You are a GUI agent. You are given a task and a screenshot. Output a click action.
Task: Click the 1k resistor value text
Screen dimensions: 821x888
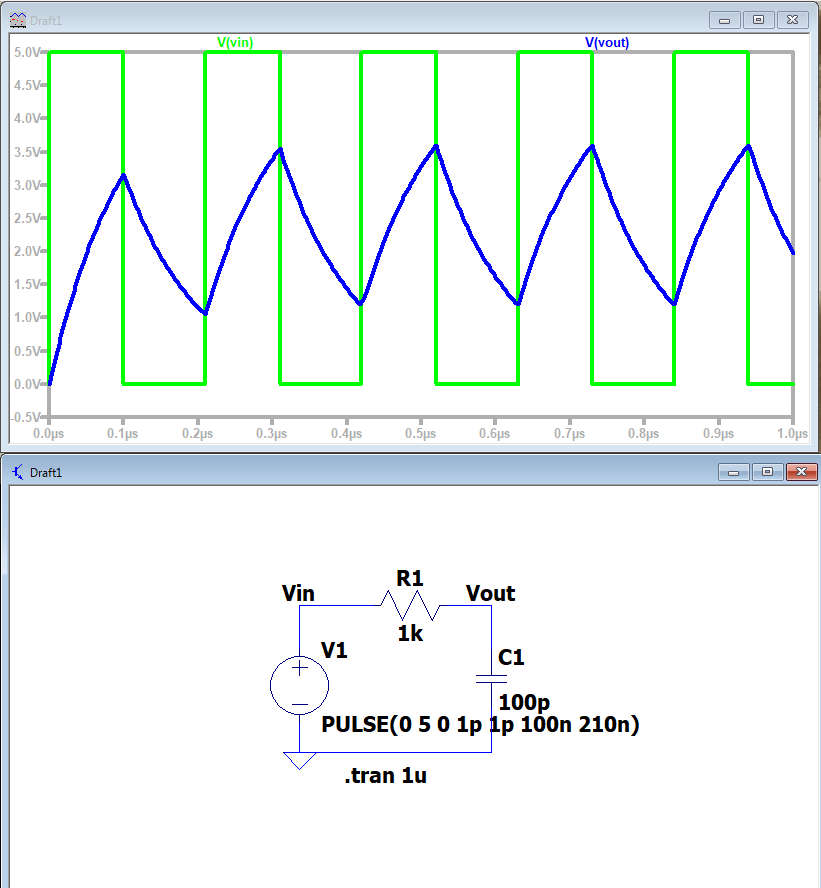pyautogui.click(x=410, y=633)
